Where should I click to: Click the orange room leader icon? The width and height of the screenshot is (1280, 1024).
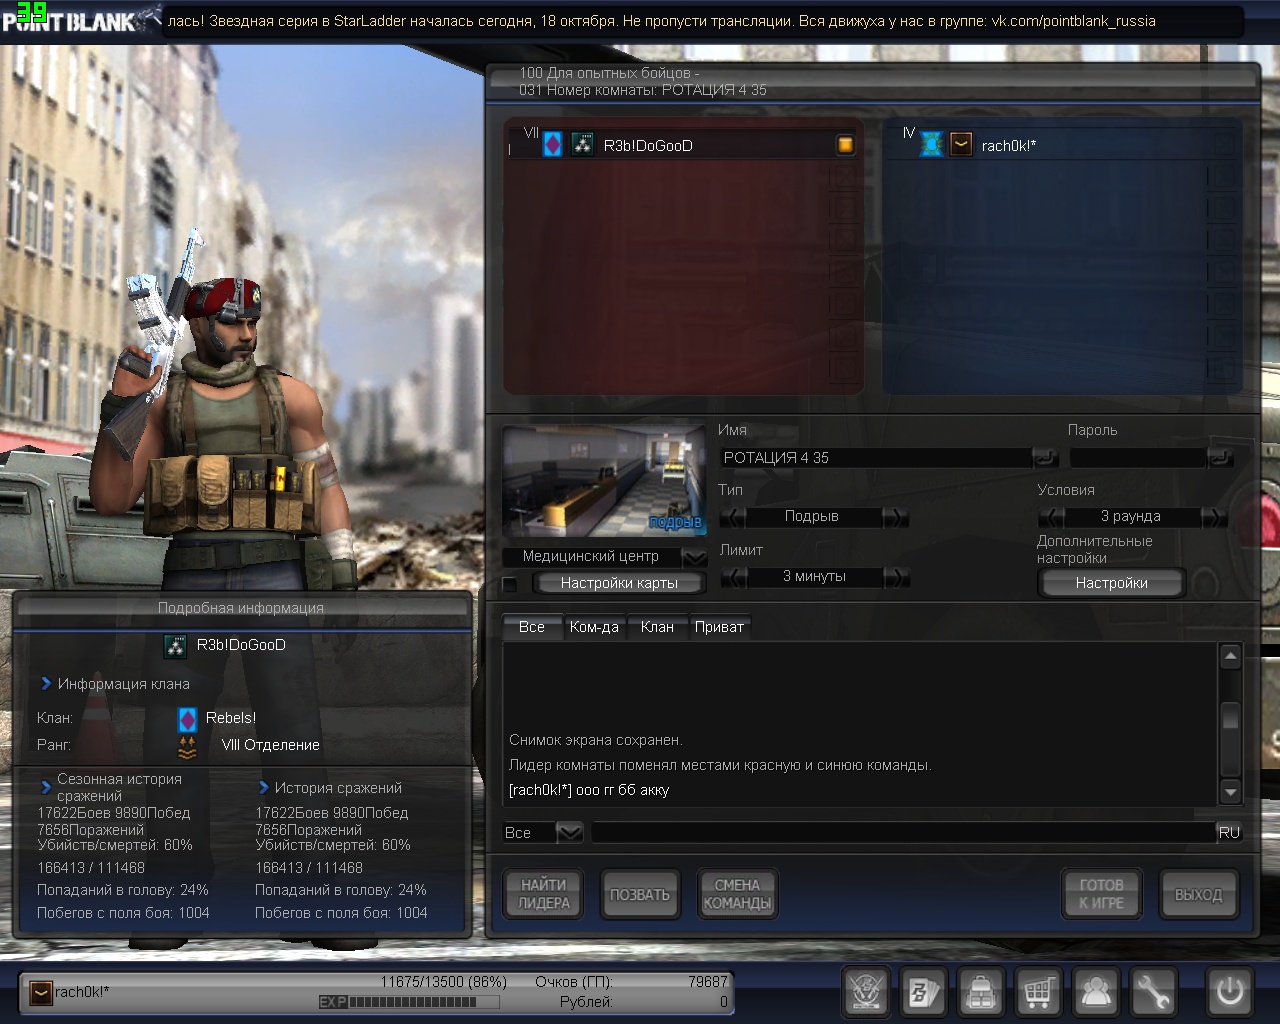click(x=846, y=145)
